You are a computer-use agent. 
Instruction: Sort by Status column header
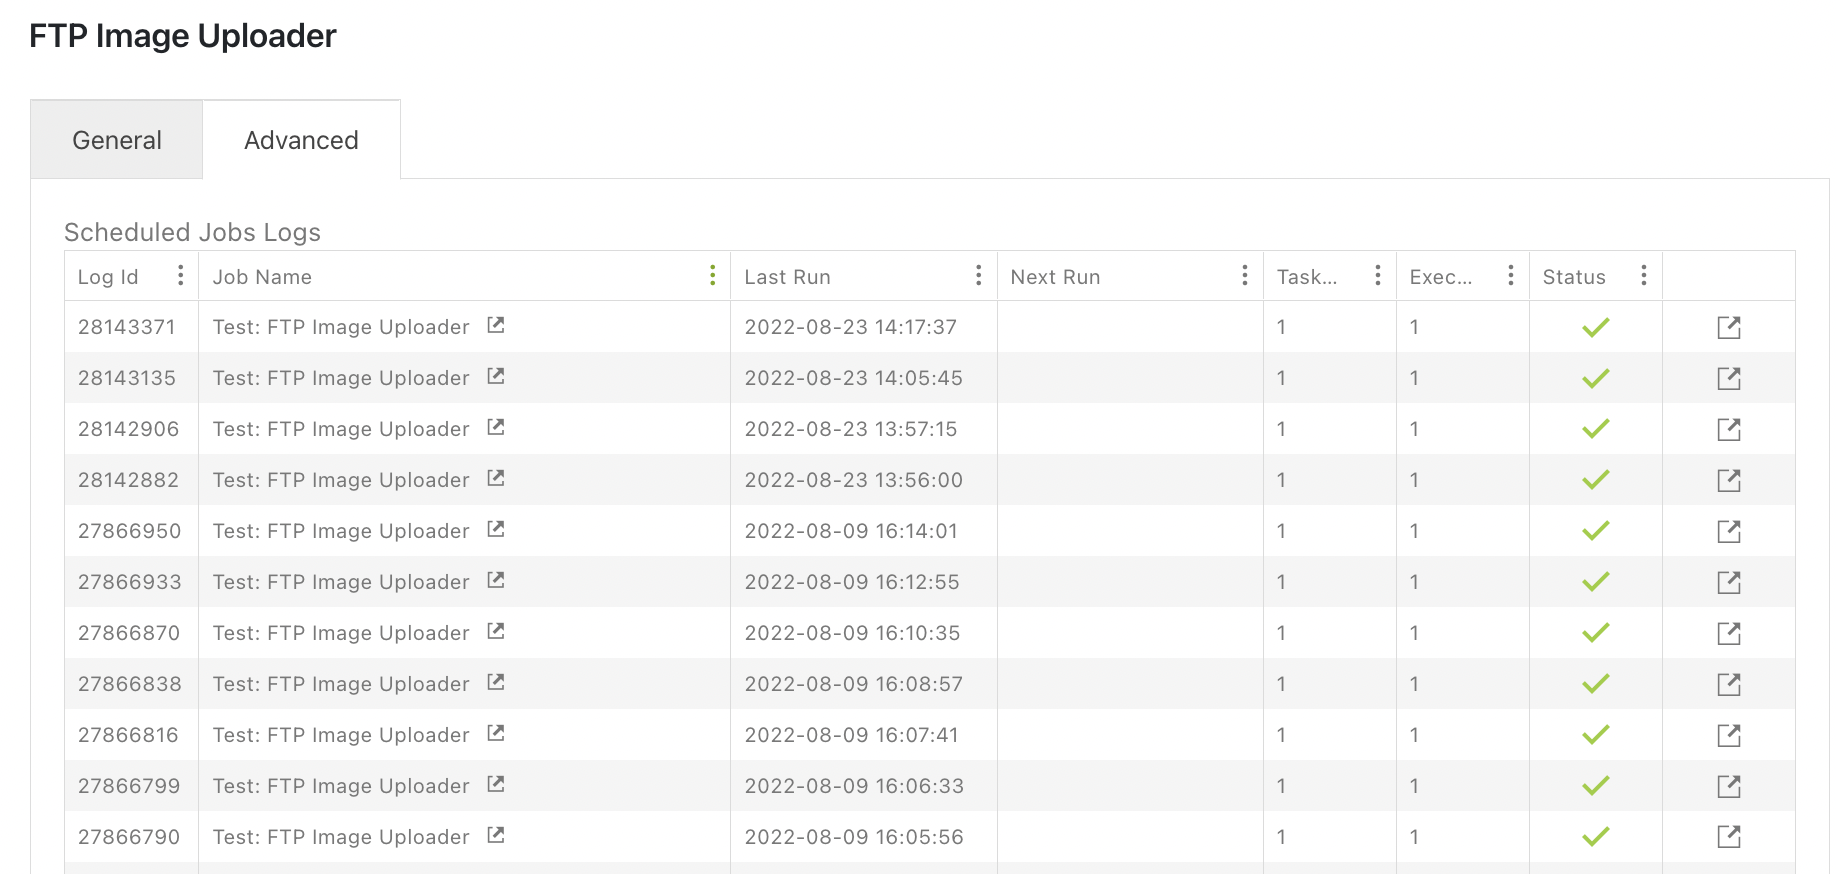(x=1574, y=277)
